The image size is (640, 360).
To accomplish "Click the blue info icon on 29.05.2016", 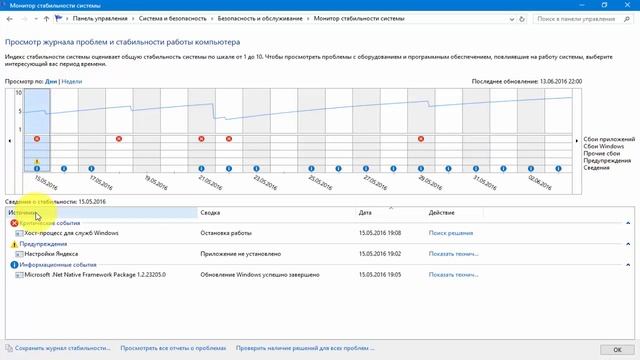I will click(421, 169).
